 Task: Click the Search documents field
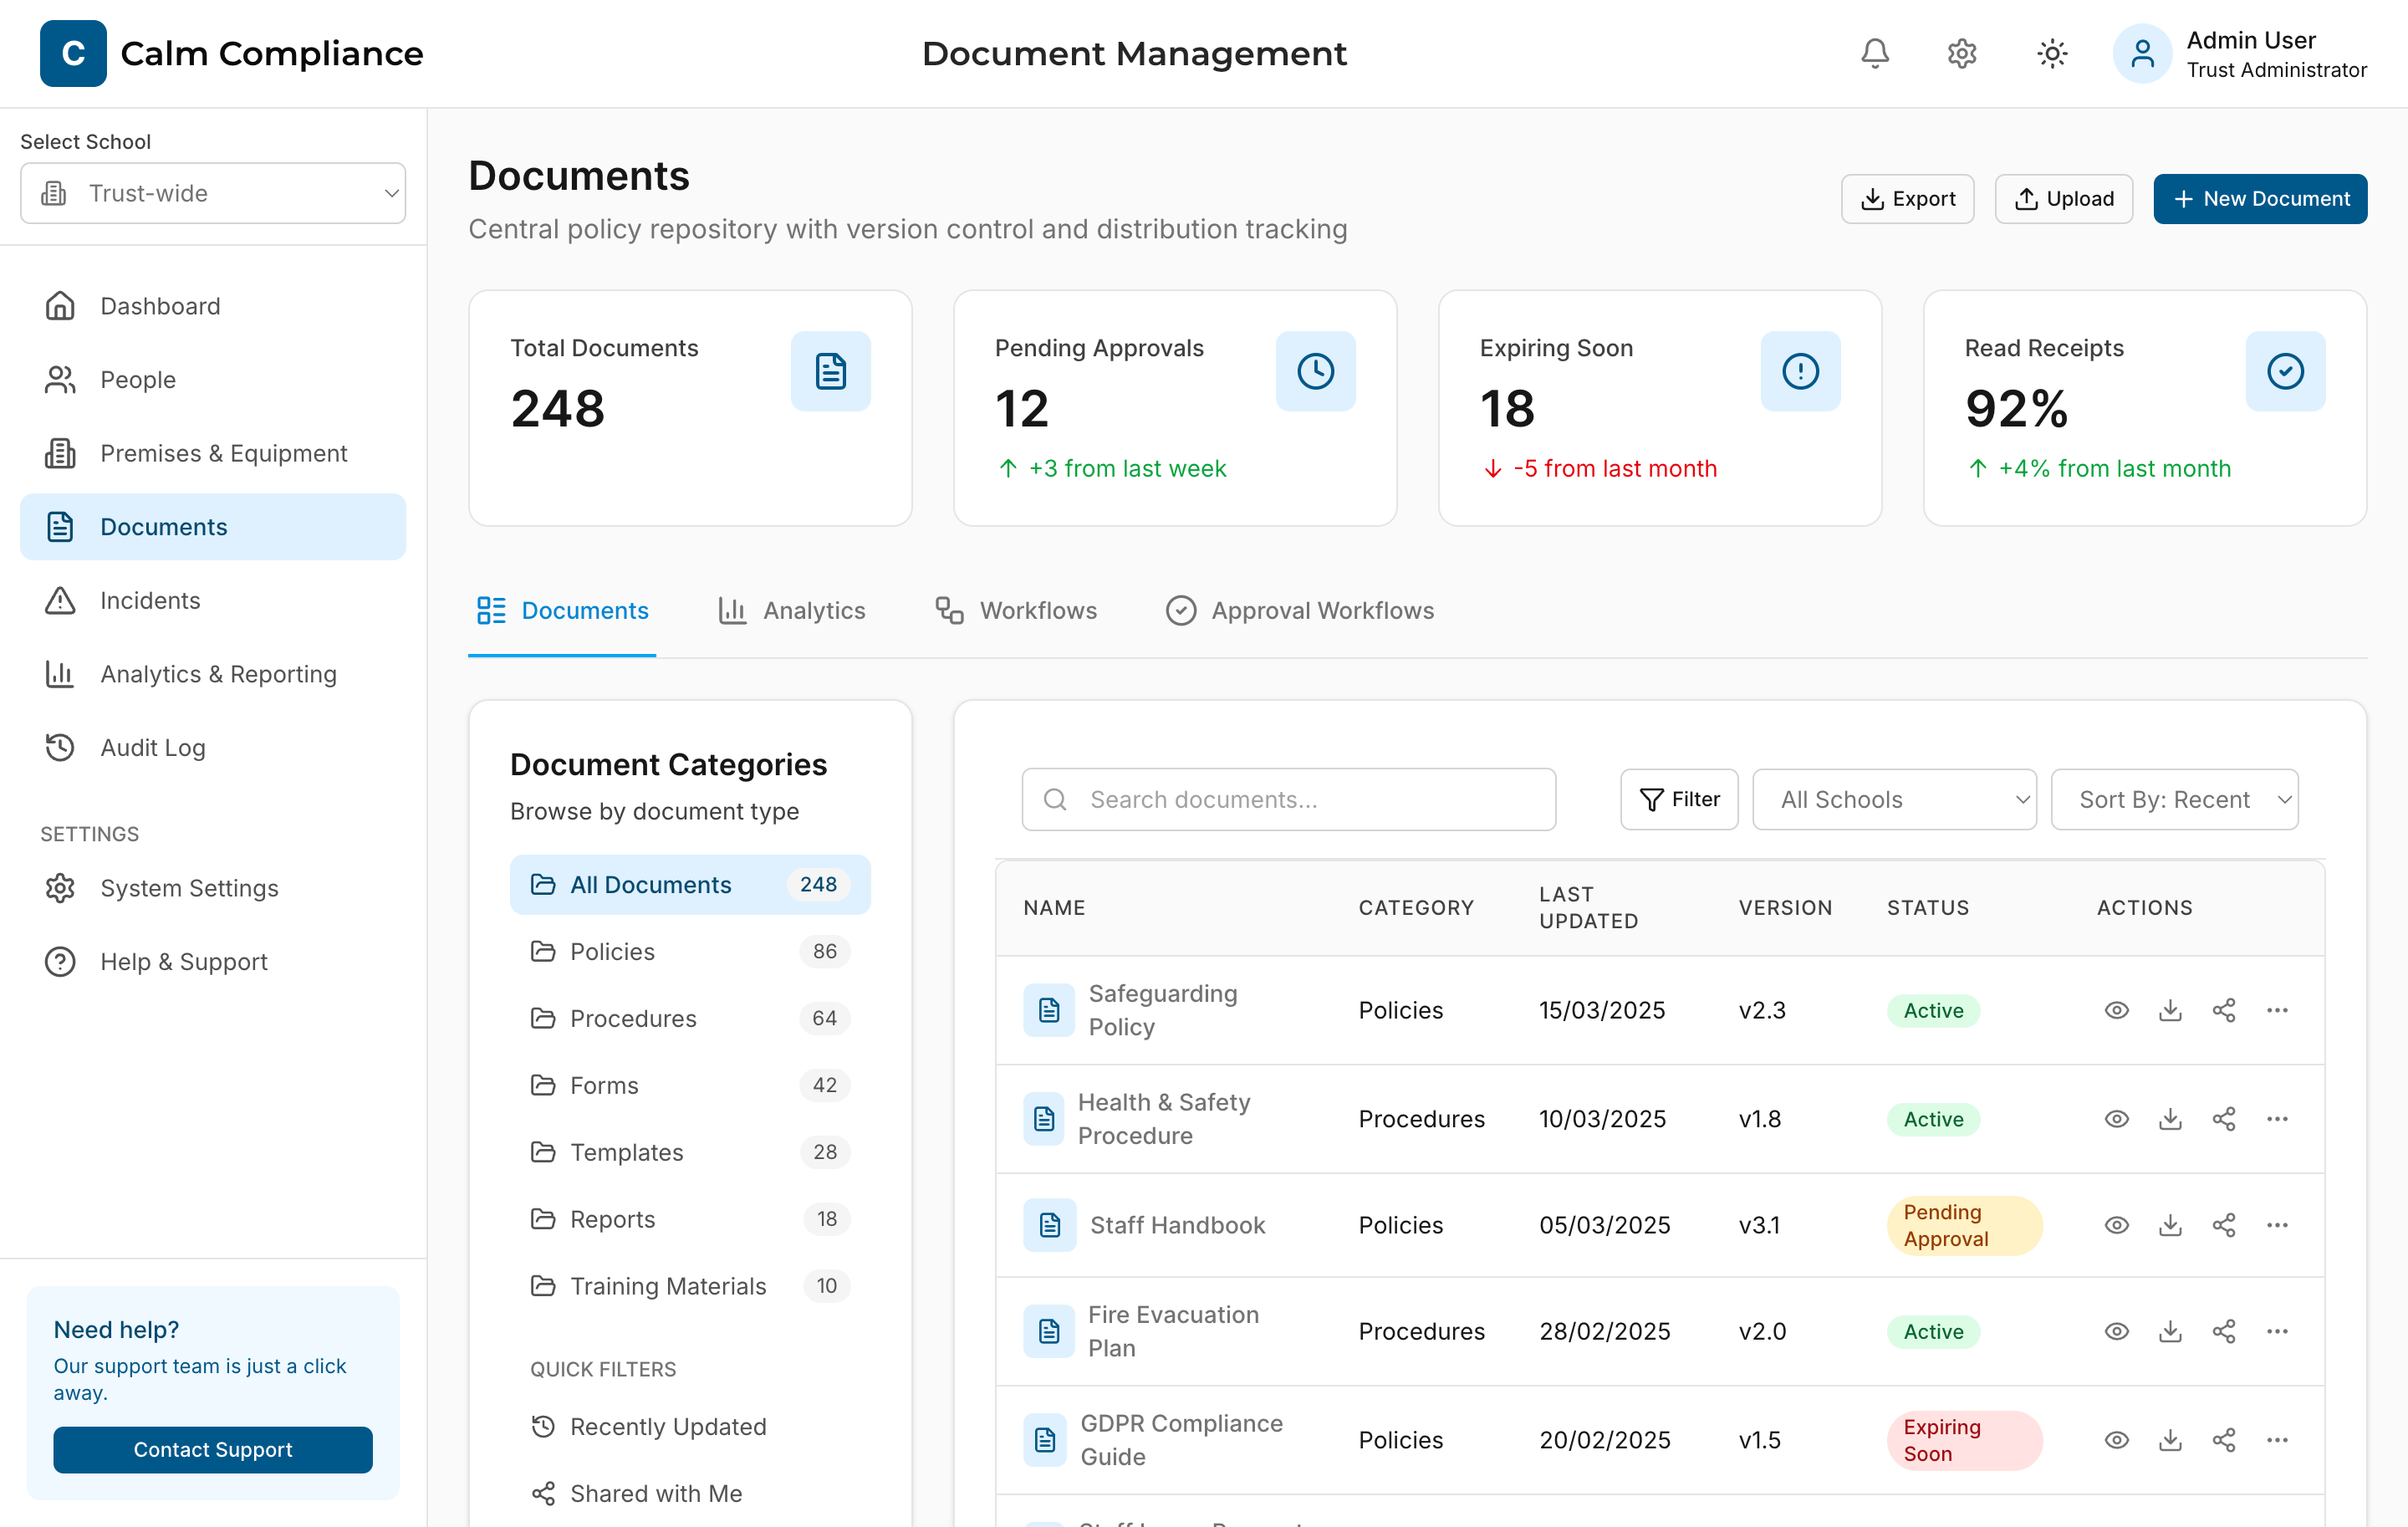[x=1288, y=799]
